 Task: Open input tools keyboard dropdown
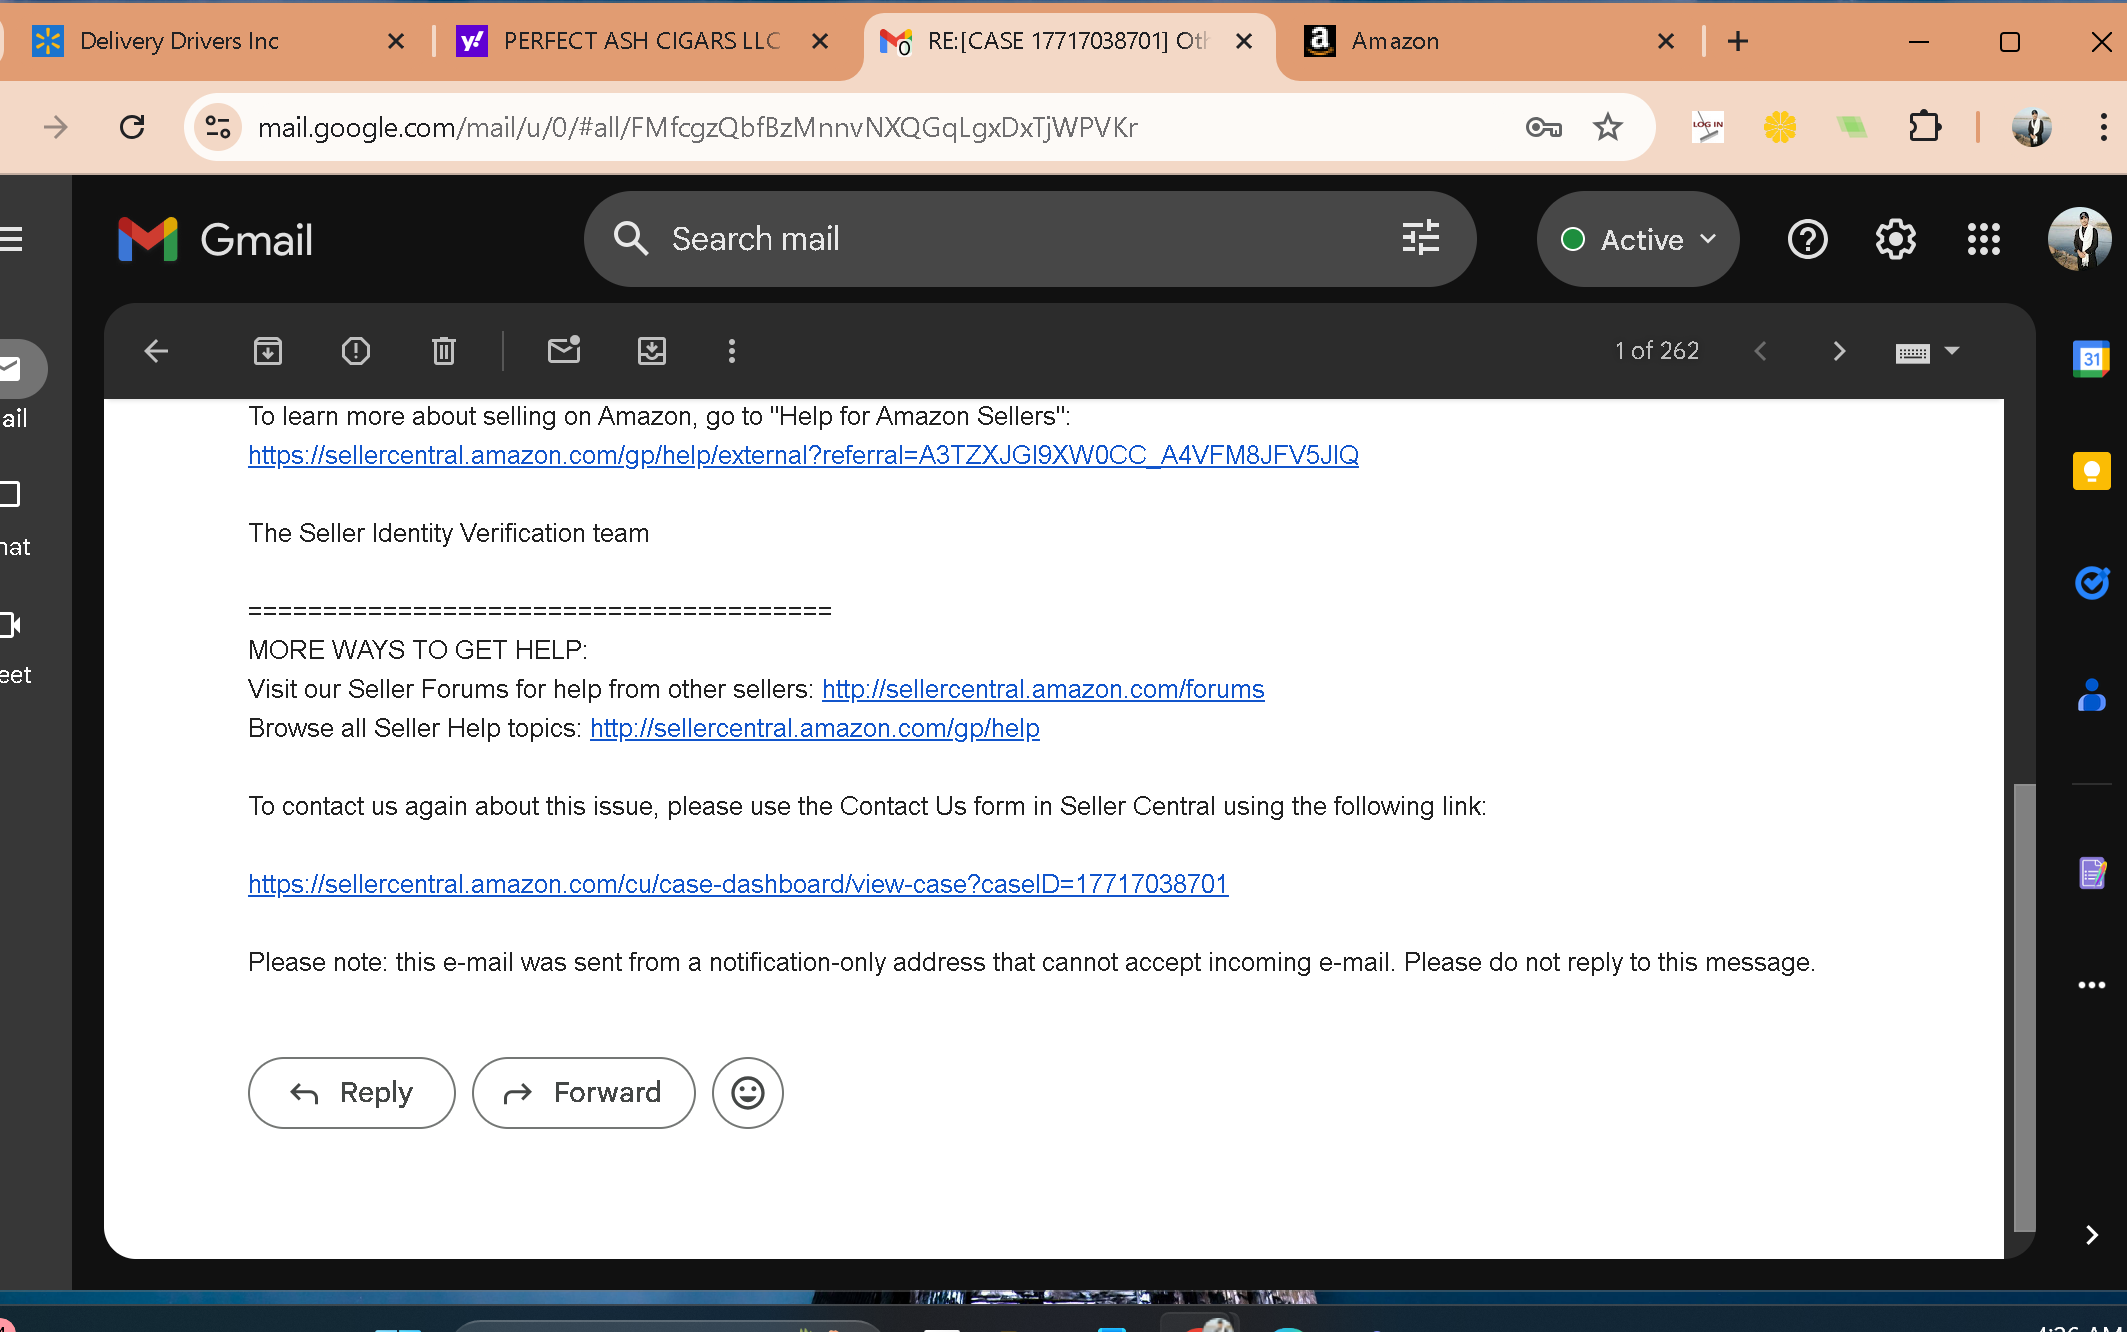1927,352
